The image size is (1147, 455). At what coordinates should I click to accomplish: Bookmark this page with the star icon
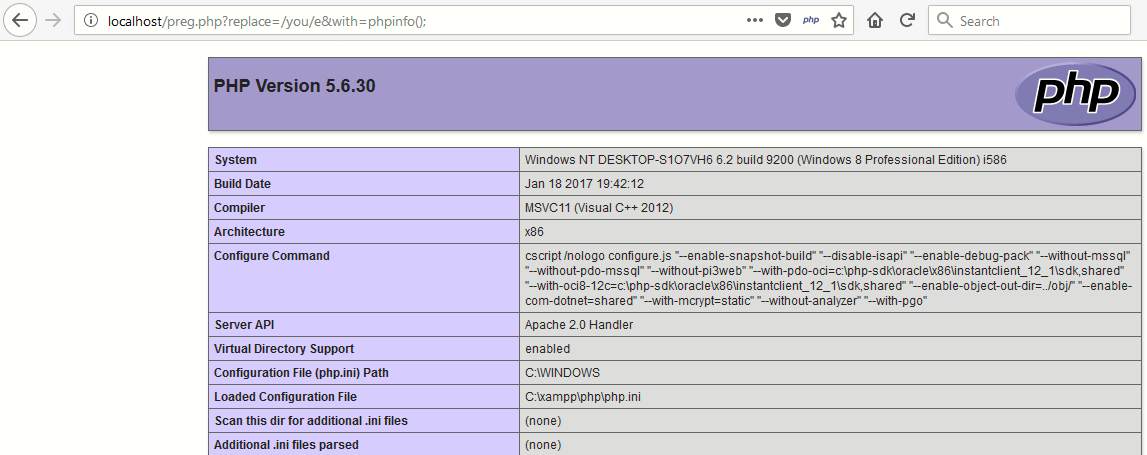pos(839,20)
